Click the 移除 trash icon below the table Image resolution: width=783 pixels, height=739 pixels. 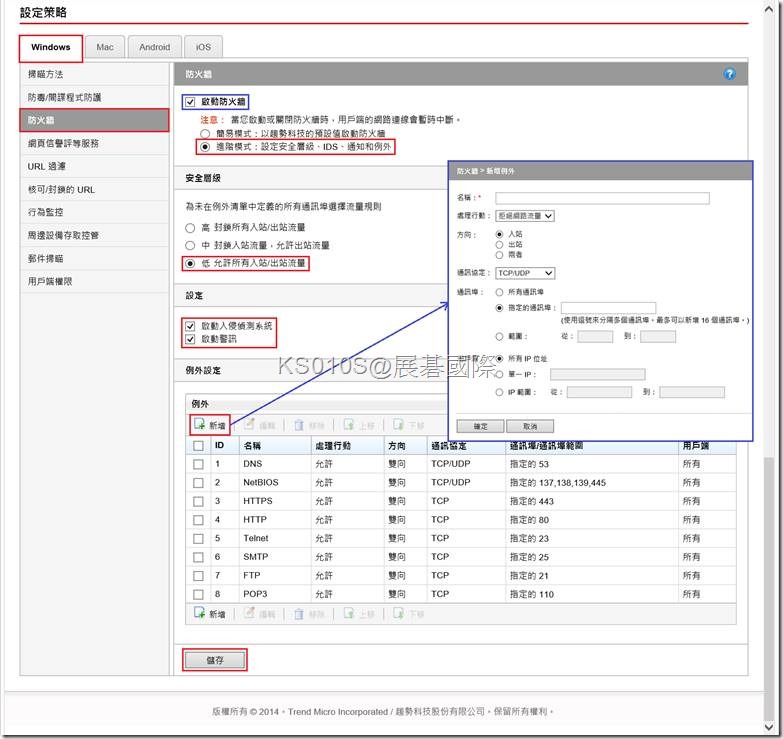click(300, 614)
